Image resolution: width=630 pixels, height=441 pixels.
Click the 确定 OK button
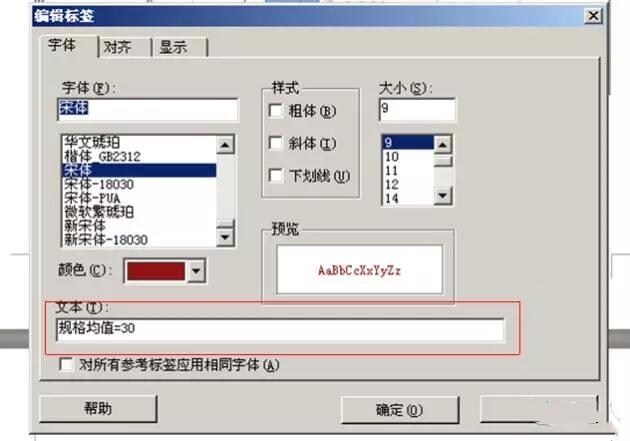[400, 410]
